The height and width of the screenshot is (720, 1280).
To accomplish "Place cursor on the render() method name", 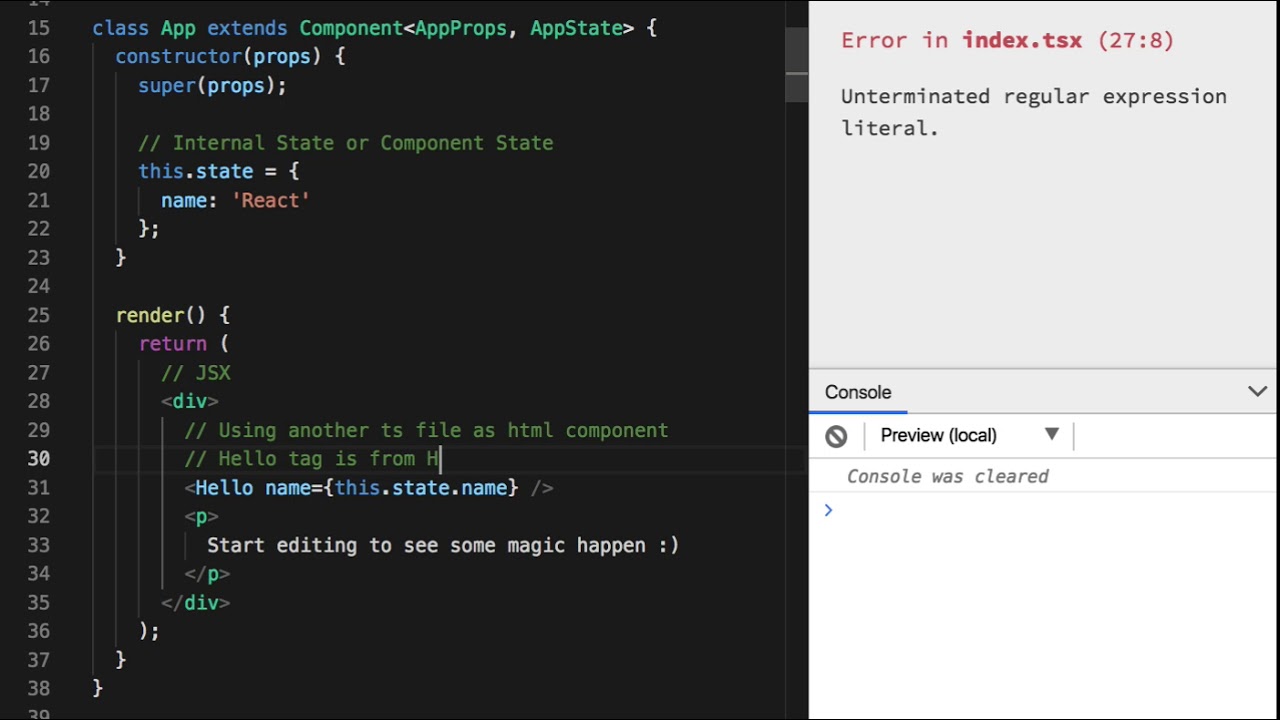I will click(x=149, y=315).
